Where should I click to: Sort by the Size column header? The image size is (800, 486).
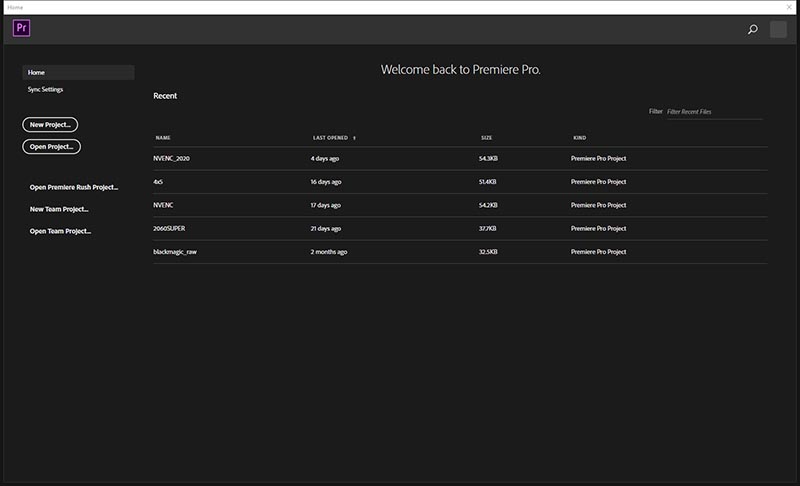pyautogui.click(x=486, y=138)
